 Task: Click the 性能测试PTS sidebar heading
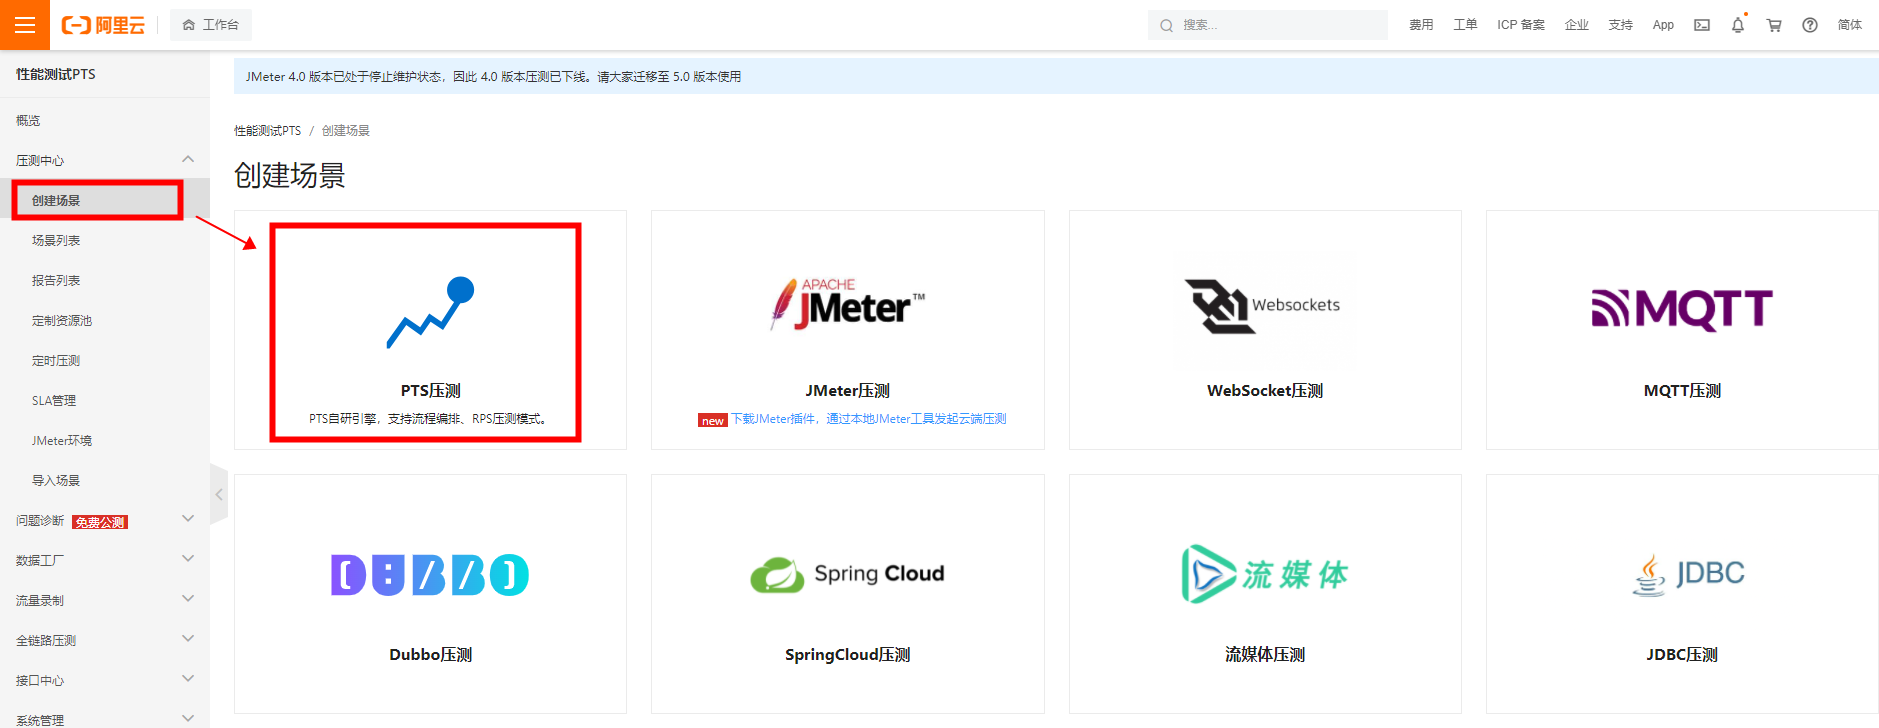tap(56, 74)
